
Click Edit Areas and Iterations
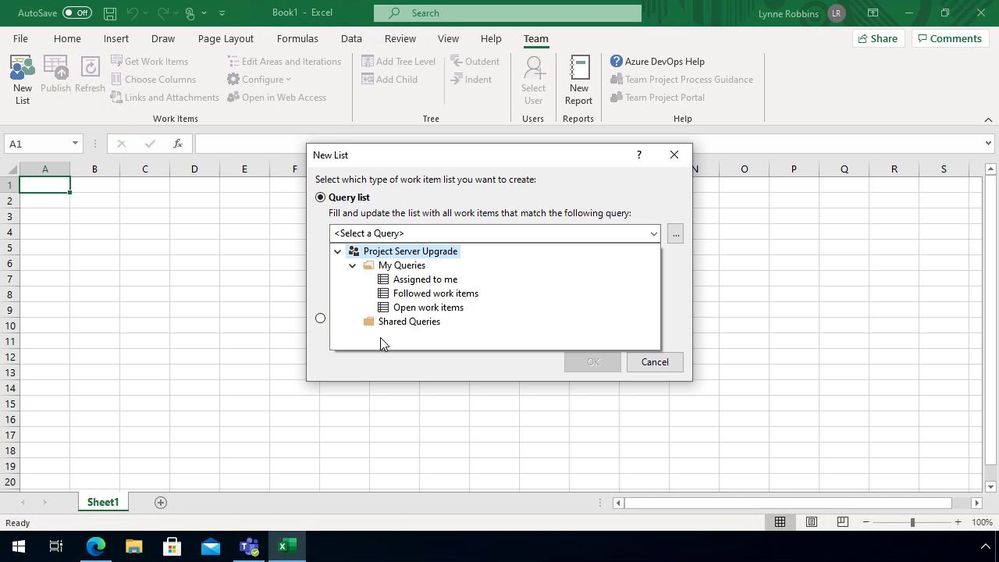coord(284,61)
